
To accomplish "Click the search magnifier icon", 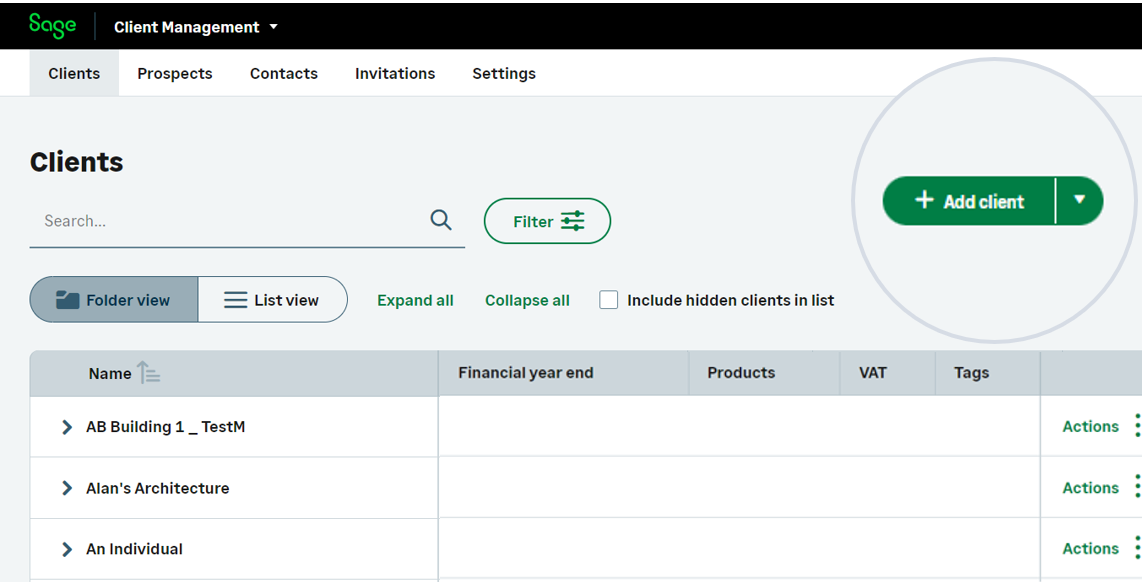I will (x=441, y=220).
